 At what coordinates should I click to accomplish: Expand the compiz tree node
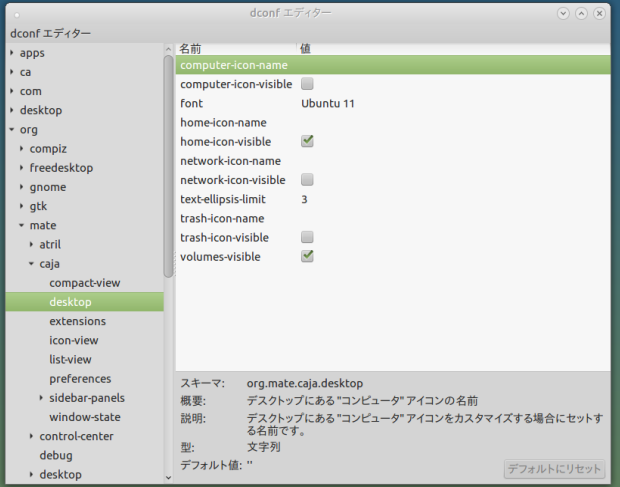tap(21, 149)
